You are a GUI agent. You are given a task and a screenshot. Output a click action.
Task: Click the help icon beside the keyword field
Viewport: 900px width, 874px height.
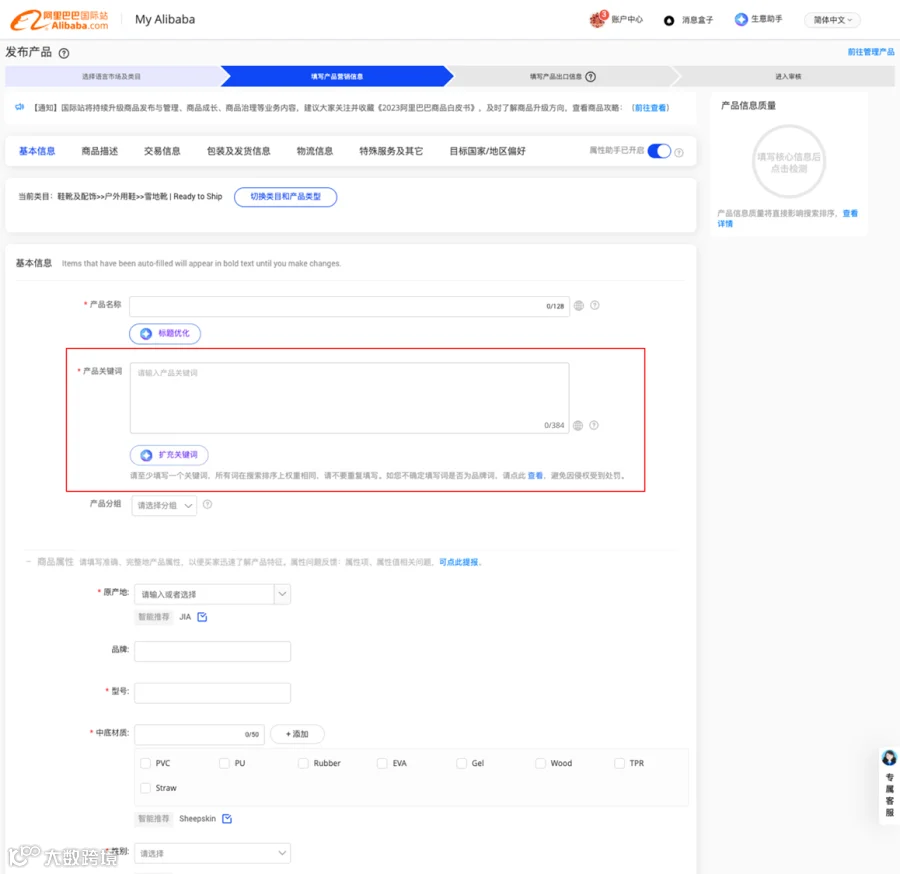coord(594,425)
